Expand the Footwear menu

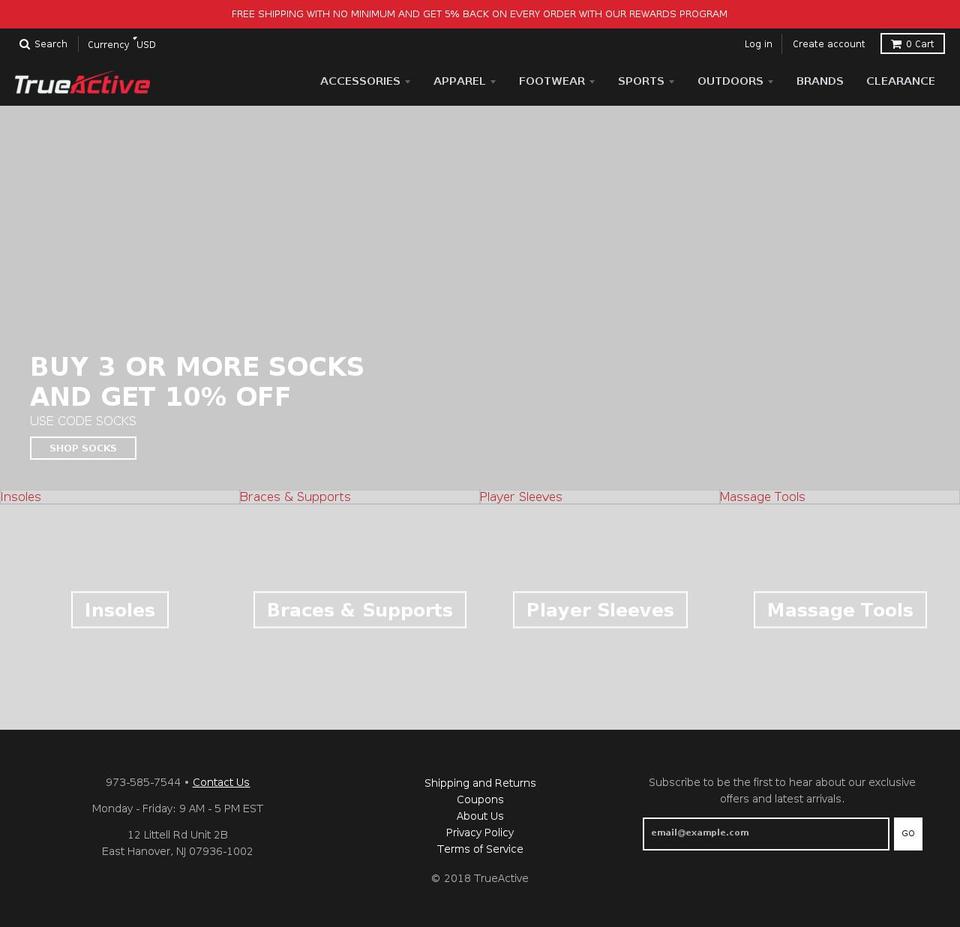557,81
